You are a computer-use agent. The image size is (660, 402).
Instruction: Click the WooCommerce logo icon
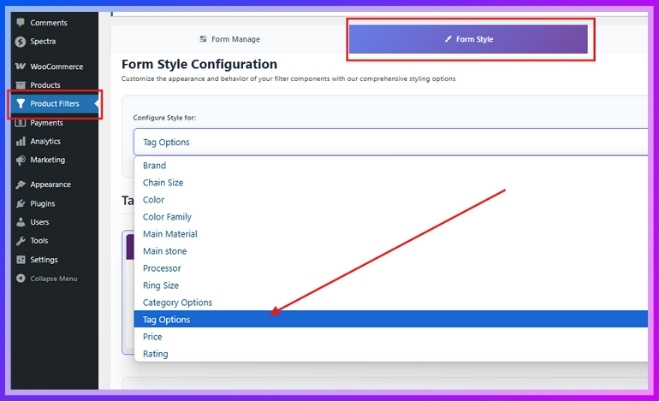tap(20, 67)
